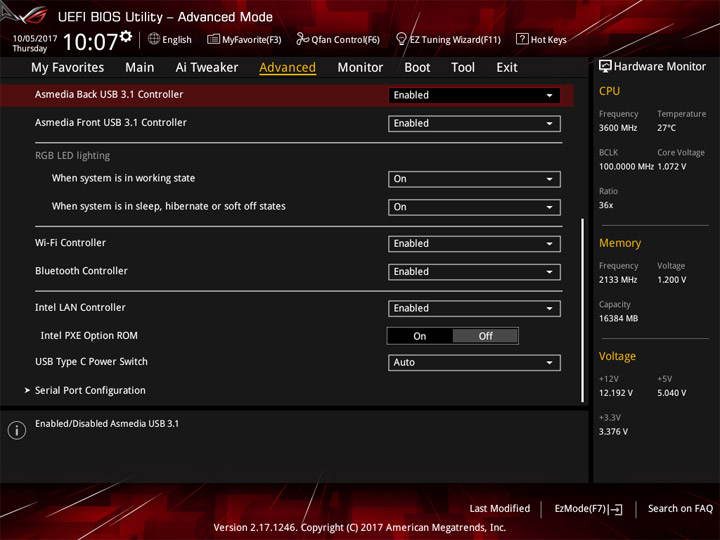Click the BCLK 100.0000 MHz value
720x540 pixels.
626,167
